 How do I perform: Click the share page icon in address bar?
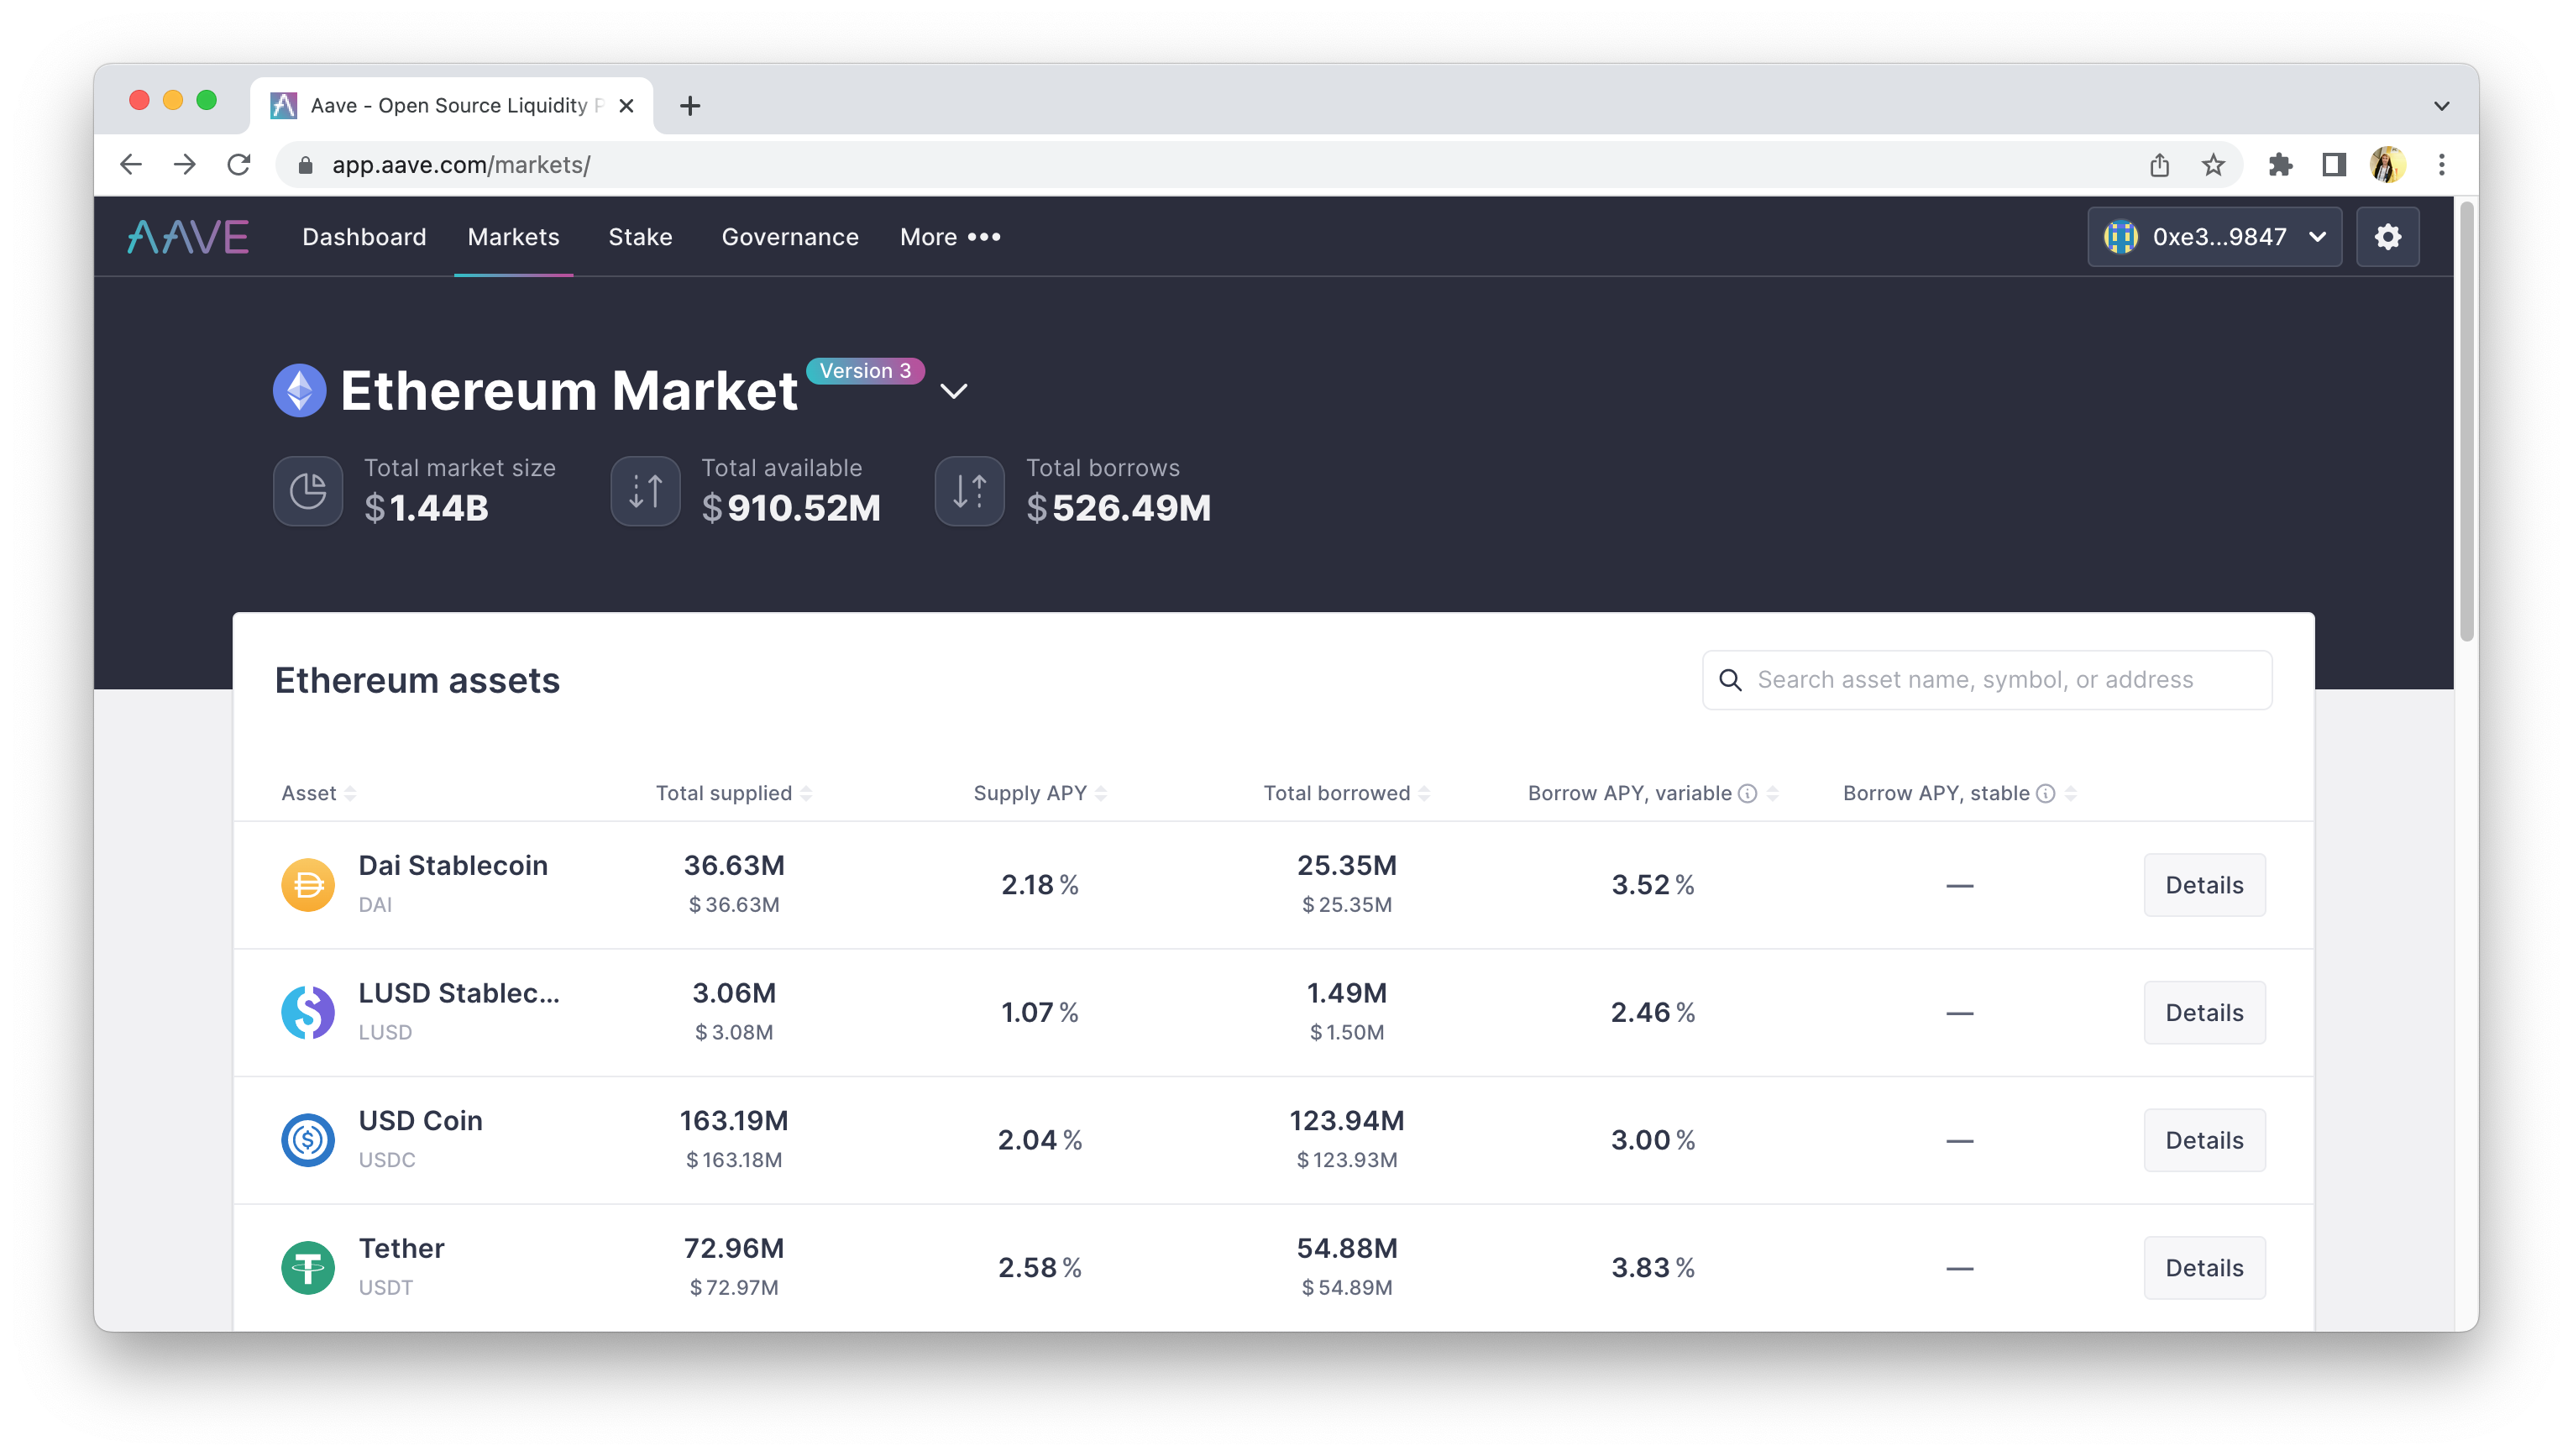[x=2159, y=164]
